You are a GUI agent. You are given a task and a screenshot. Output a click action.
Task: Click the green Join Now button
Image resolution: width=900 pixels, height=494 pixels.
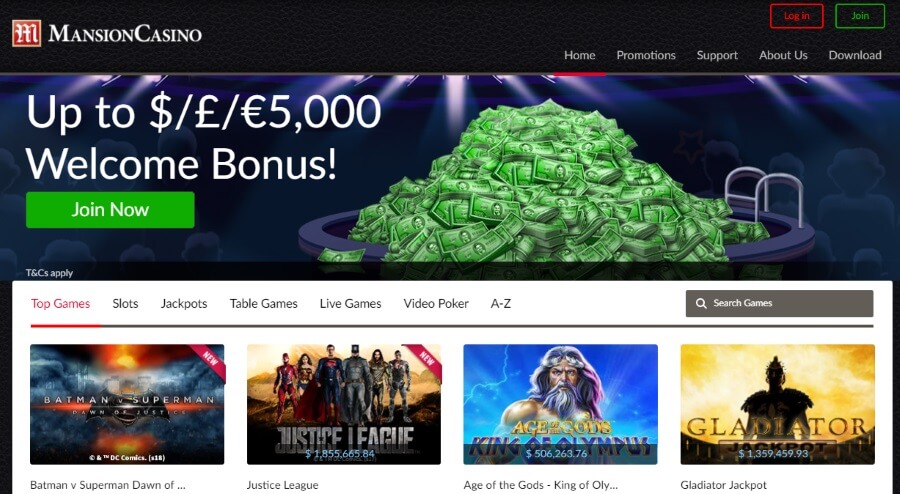[x=110, y=209]
